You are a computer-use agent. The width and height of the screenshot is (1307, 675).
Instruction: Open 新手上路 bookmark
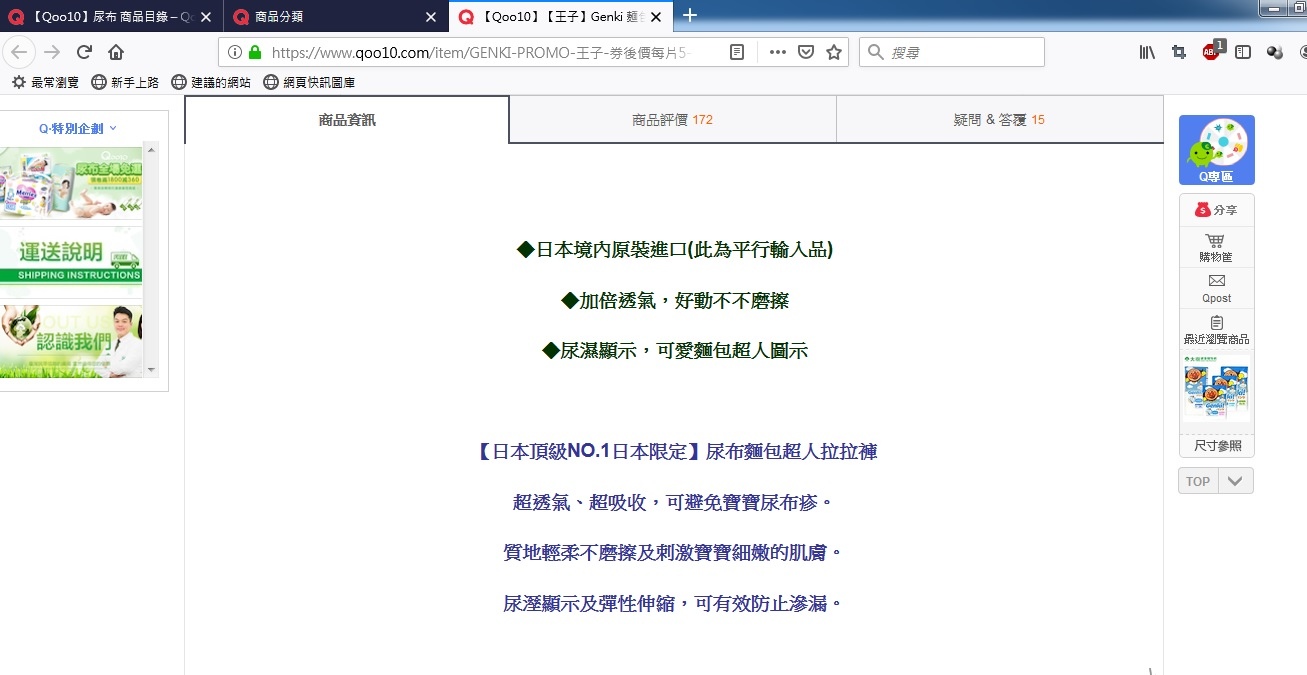pos(125,82)
